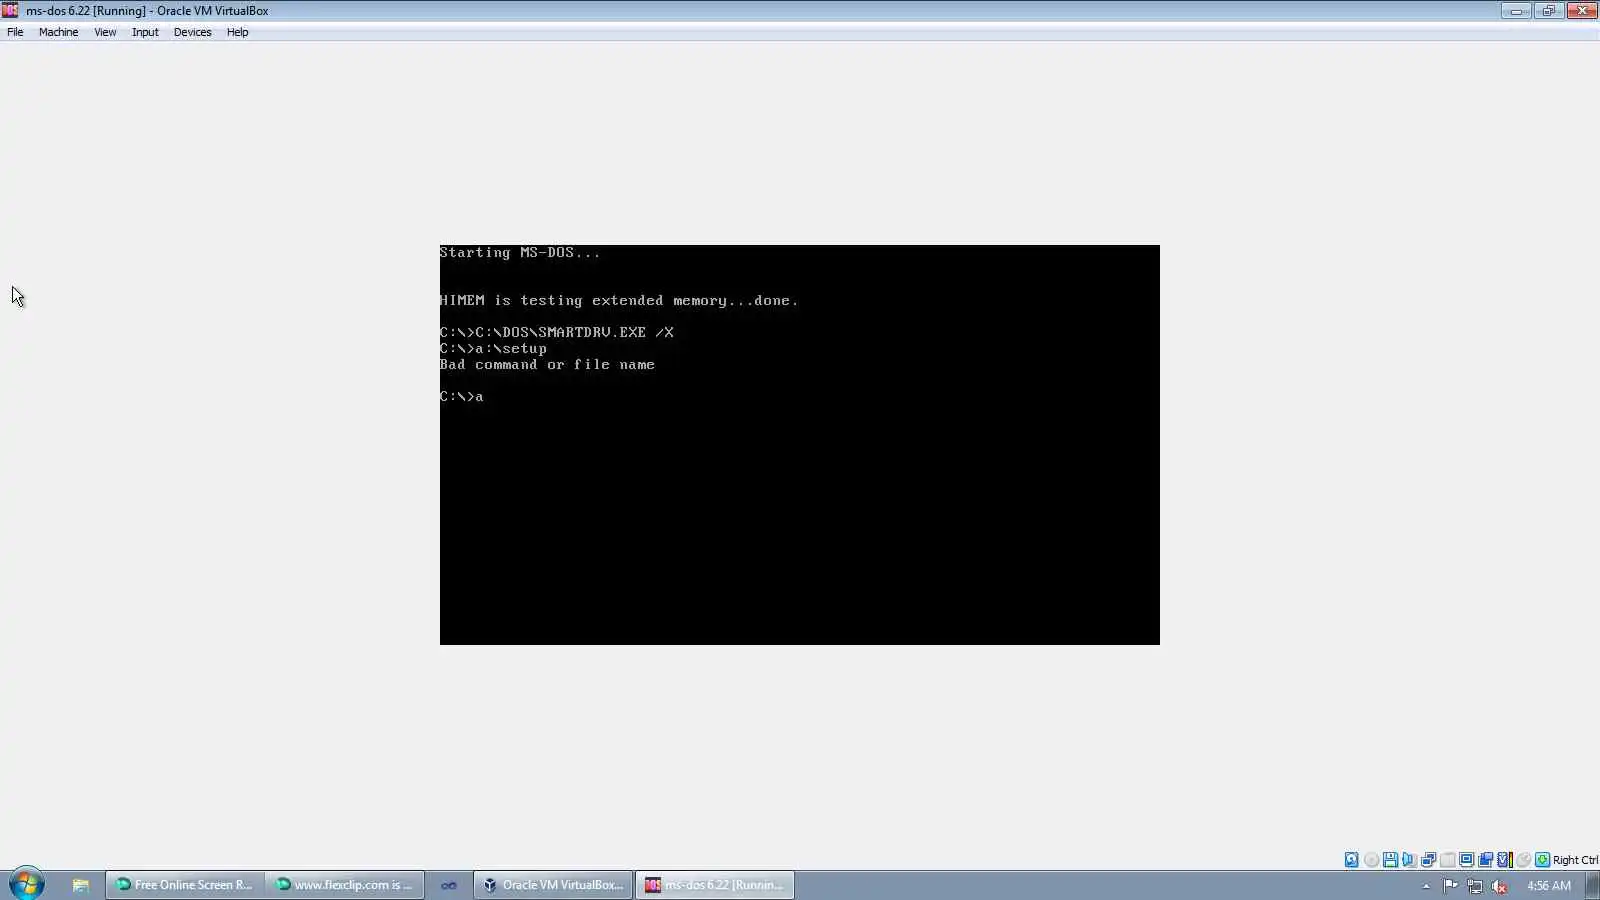Viewport: 1600px width, 900px height.
Task: Open the Input menu
Action: (145, 32)
